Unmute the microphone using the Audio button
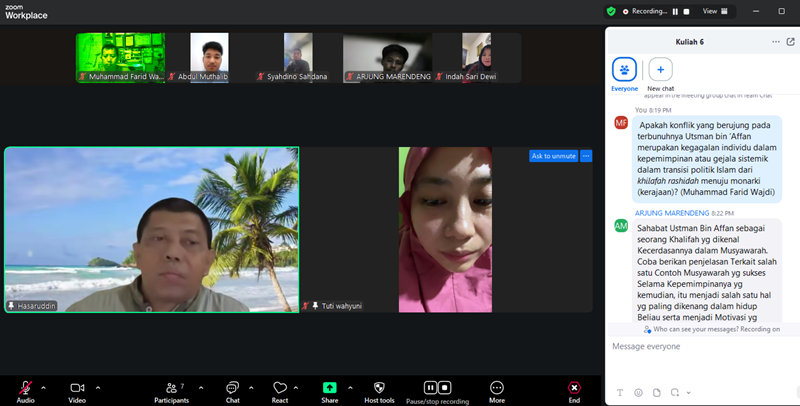Screen dimensions: 800x406 (x=25, y=392)
